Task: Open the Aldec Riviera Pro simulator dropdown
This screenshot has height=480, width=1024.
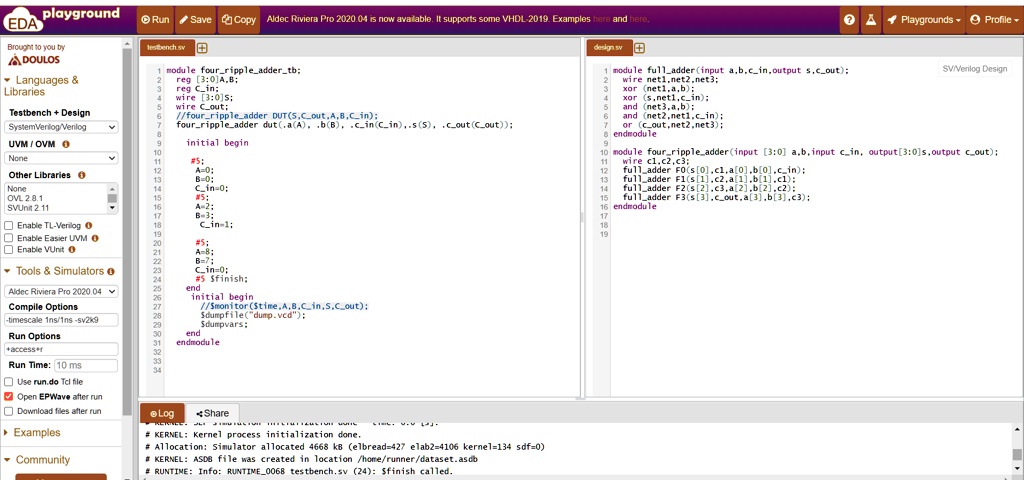Action: point(61,291)
